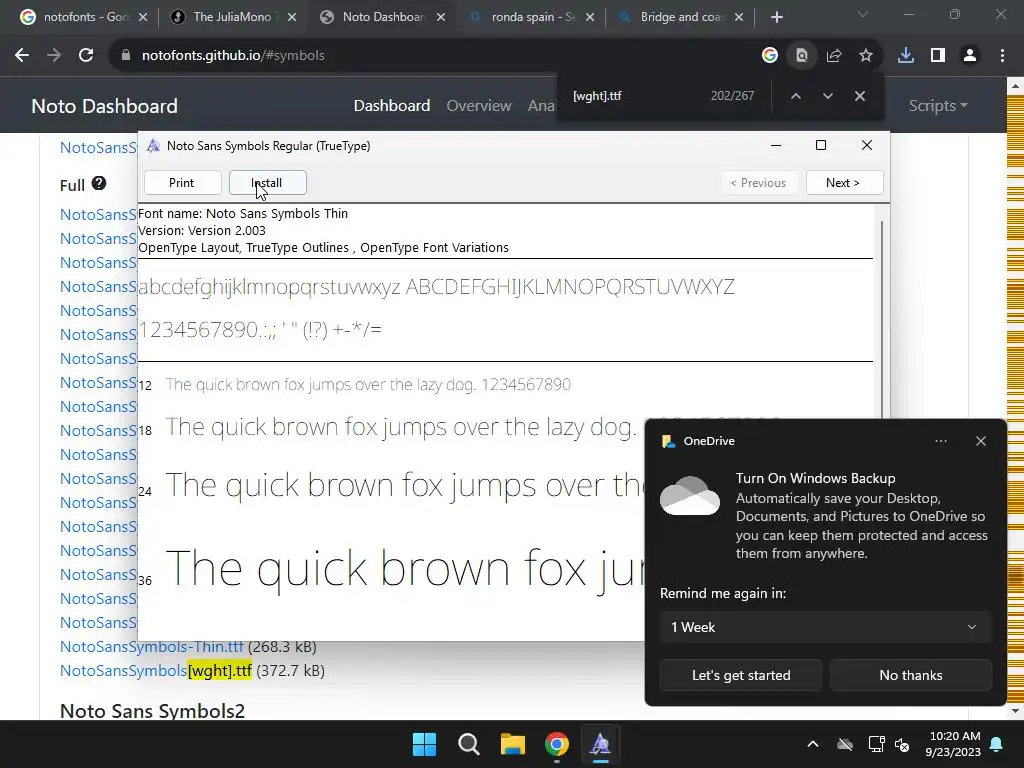Open notification bell icon
The width and height of the screenshot is (1024, 768).
tap(997, 744)
